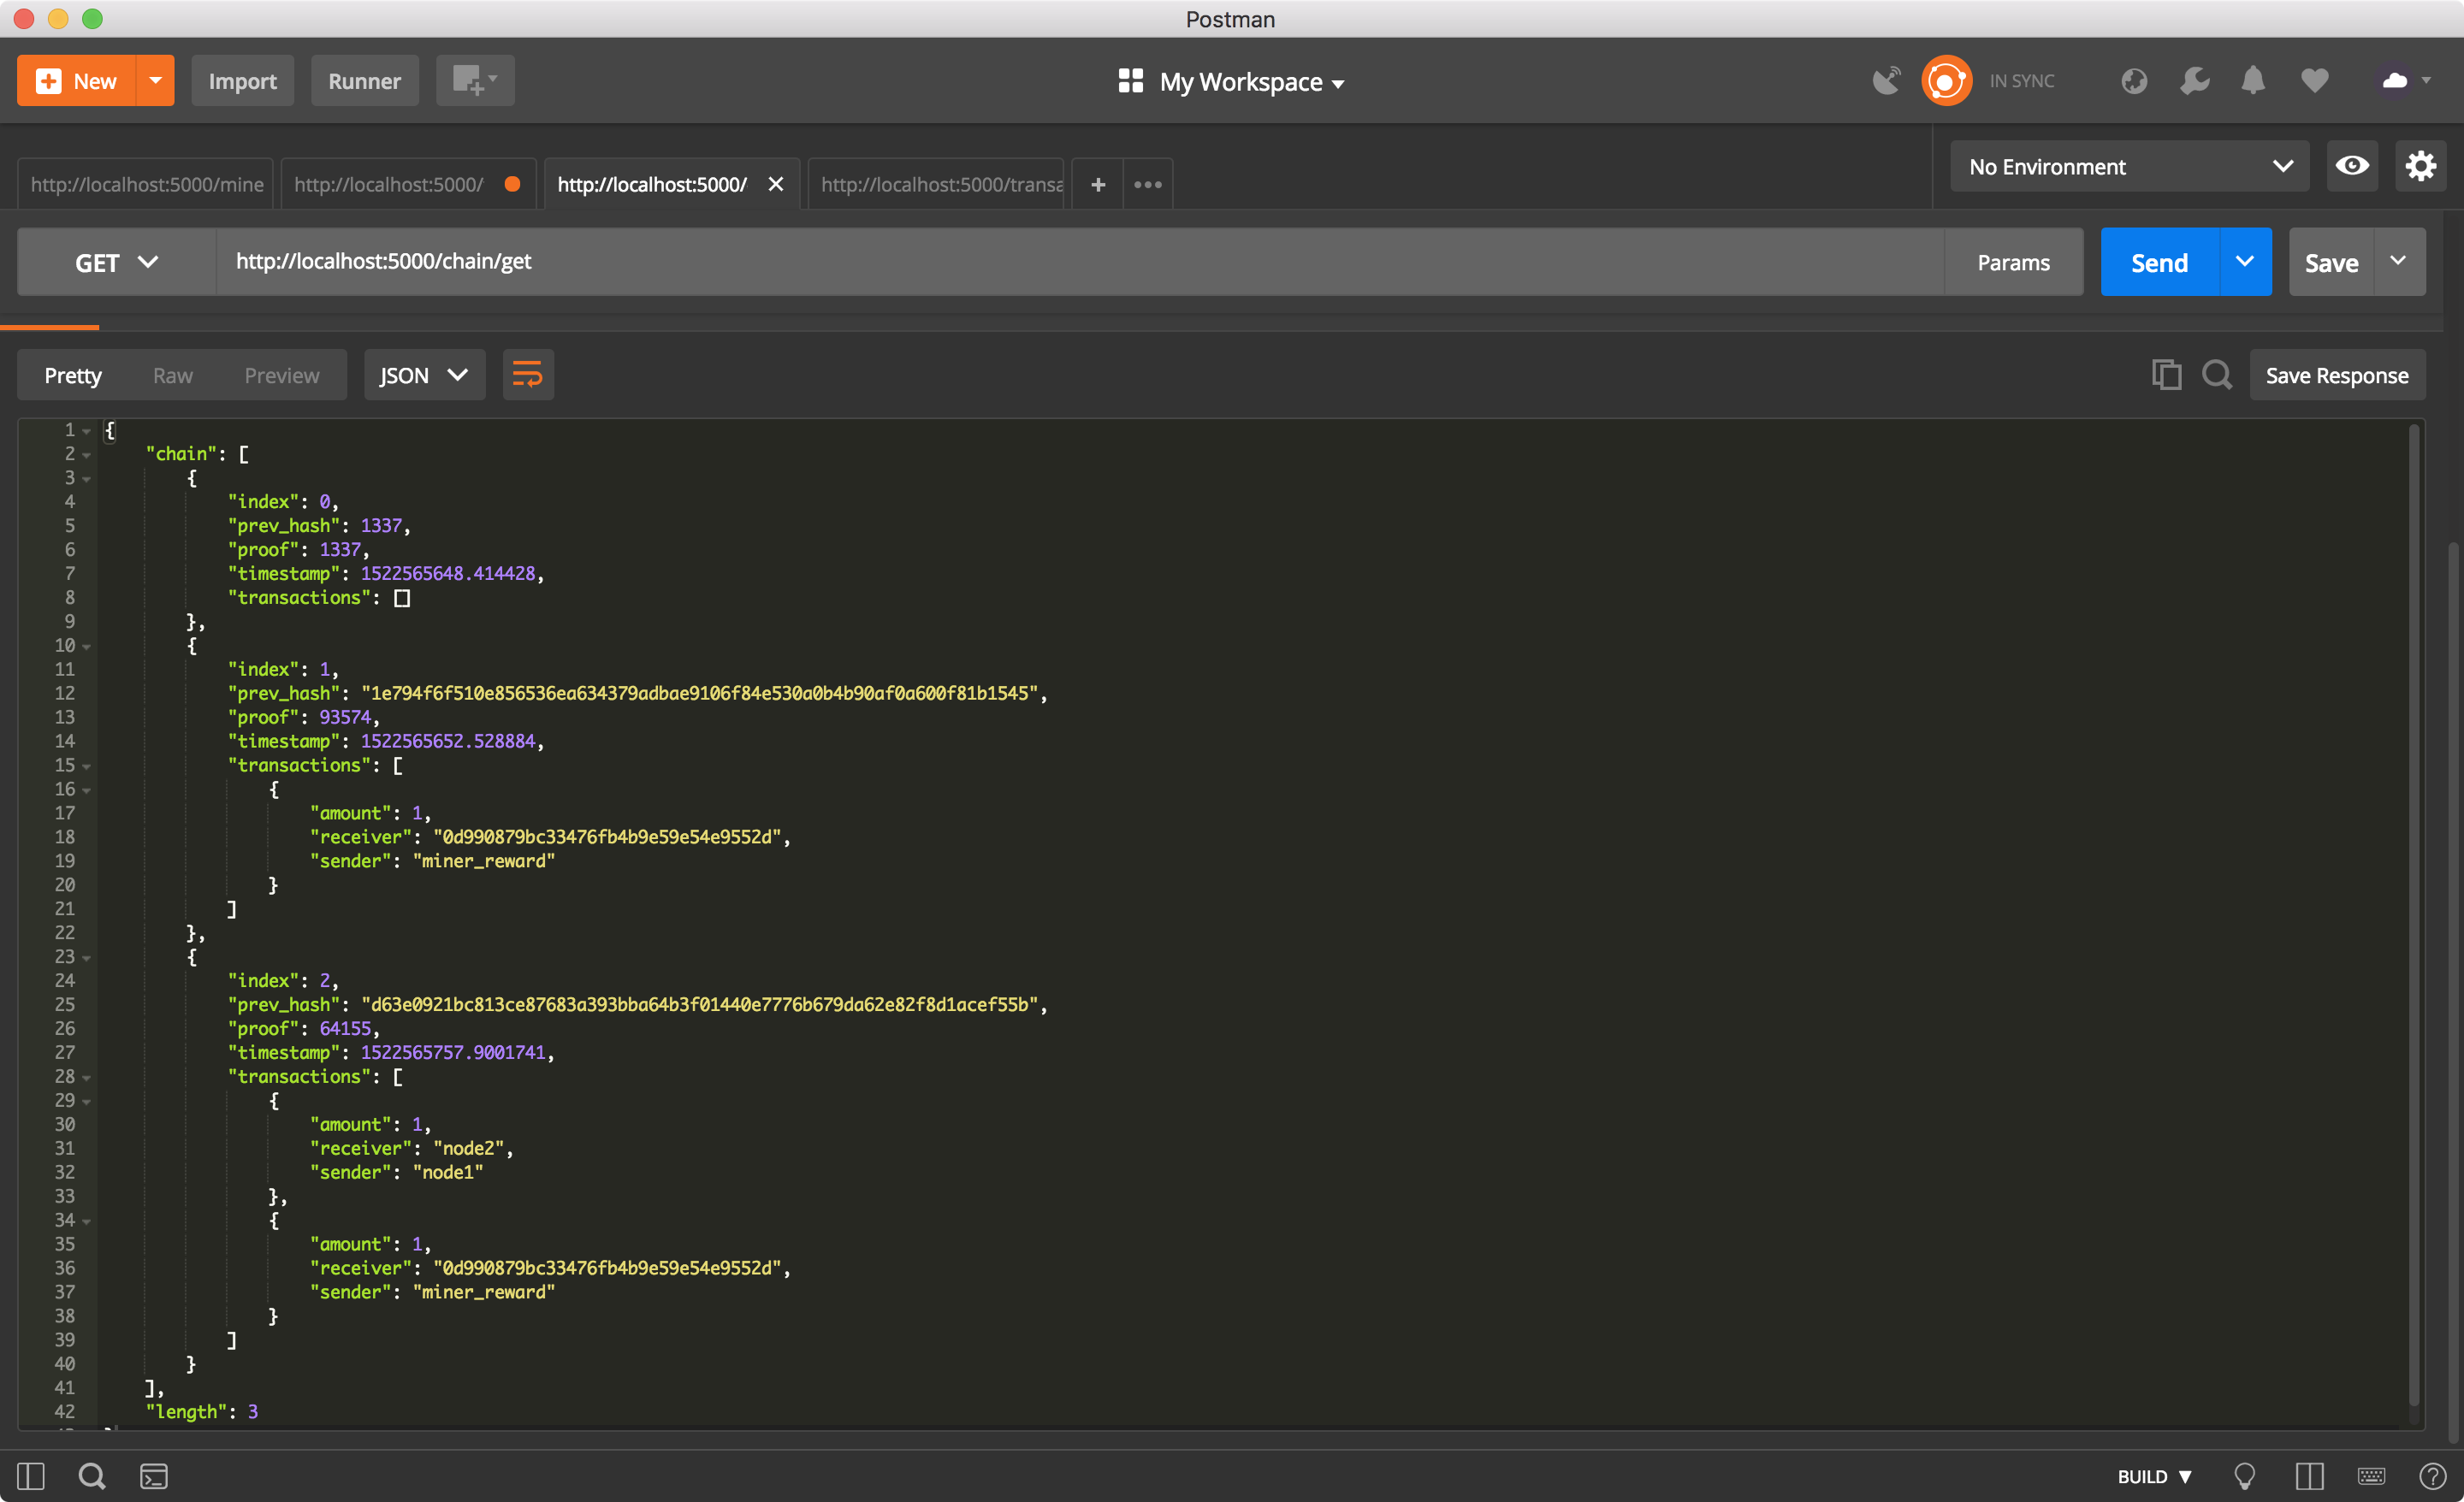Change the JSON format dropdown
Viewport: 2464px width, 1502px height.
click(x=424, y=375)
